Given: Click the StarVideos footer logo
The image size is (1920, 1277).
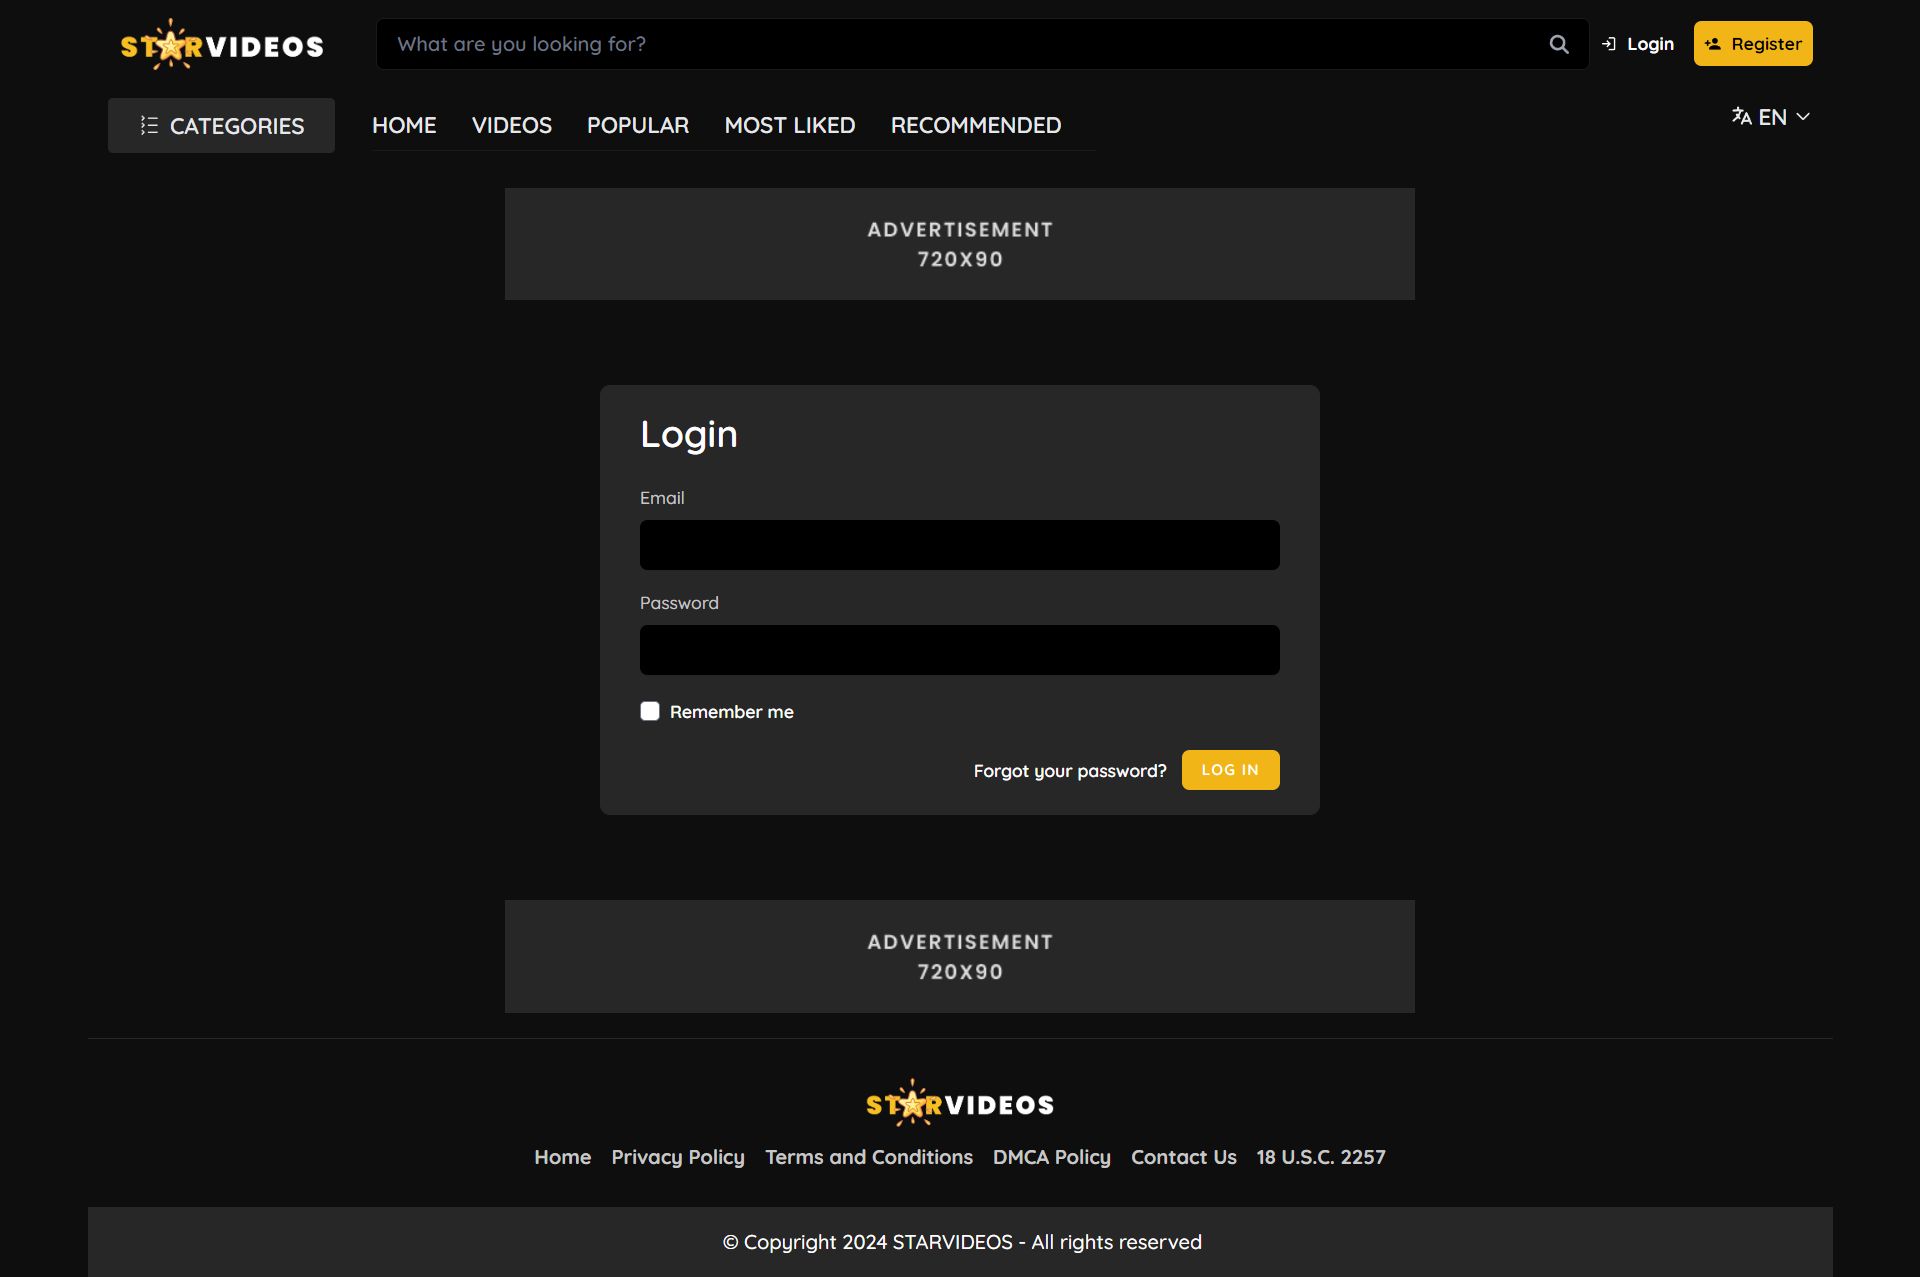Looking at the screenshot, I should coord(959,1104).
